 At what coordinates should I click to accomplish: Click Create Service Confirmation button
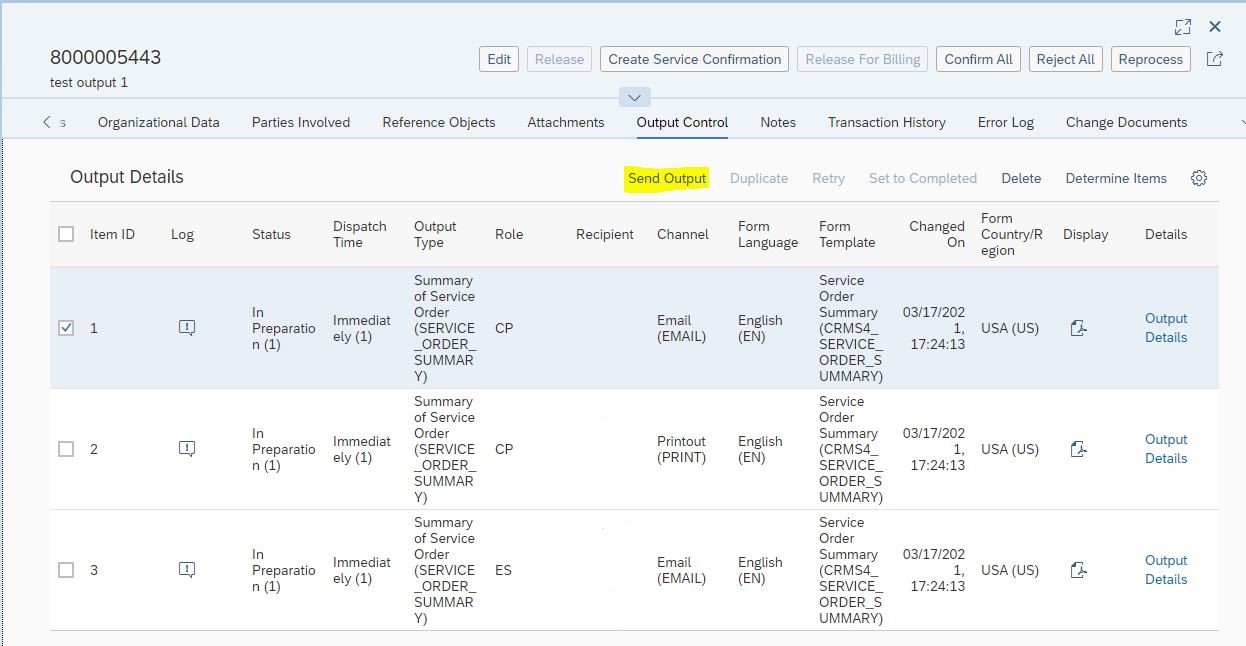[695, 59]
